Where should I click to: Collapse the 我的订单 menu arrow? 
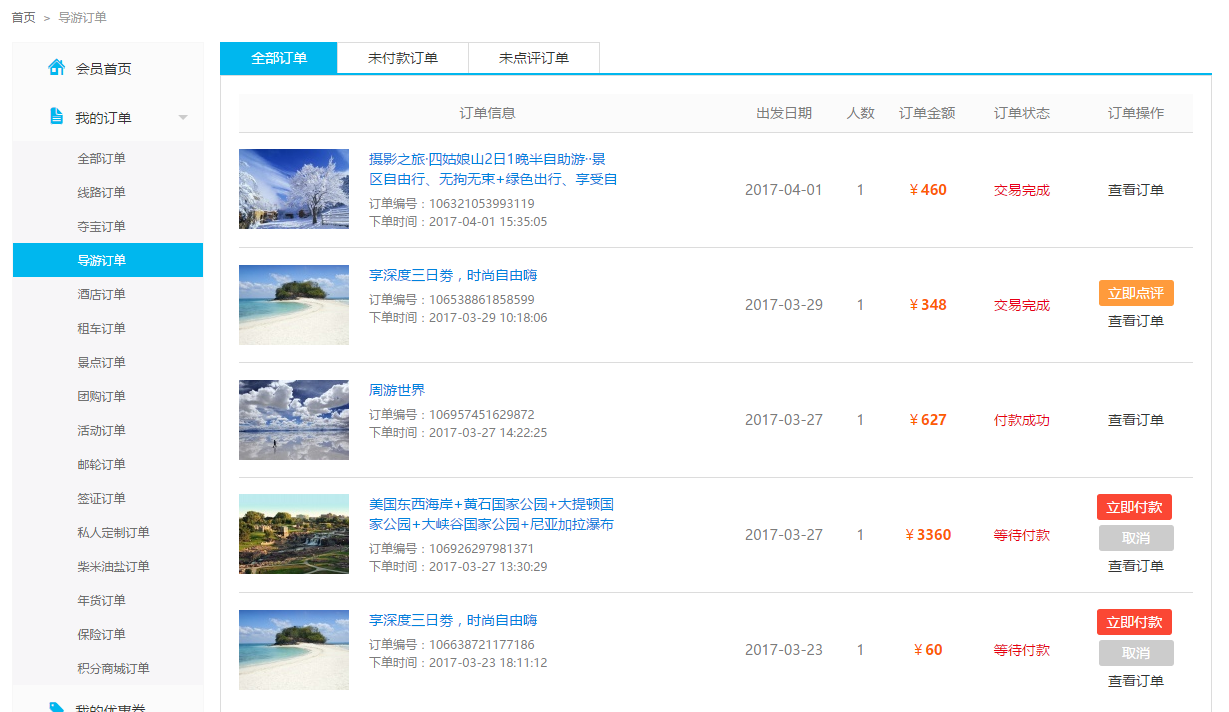[183, 118]
